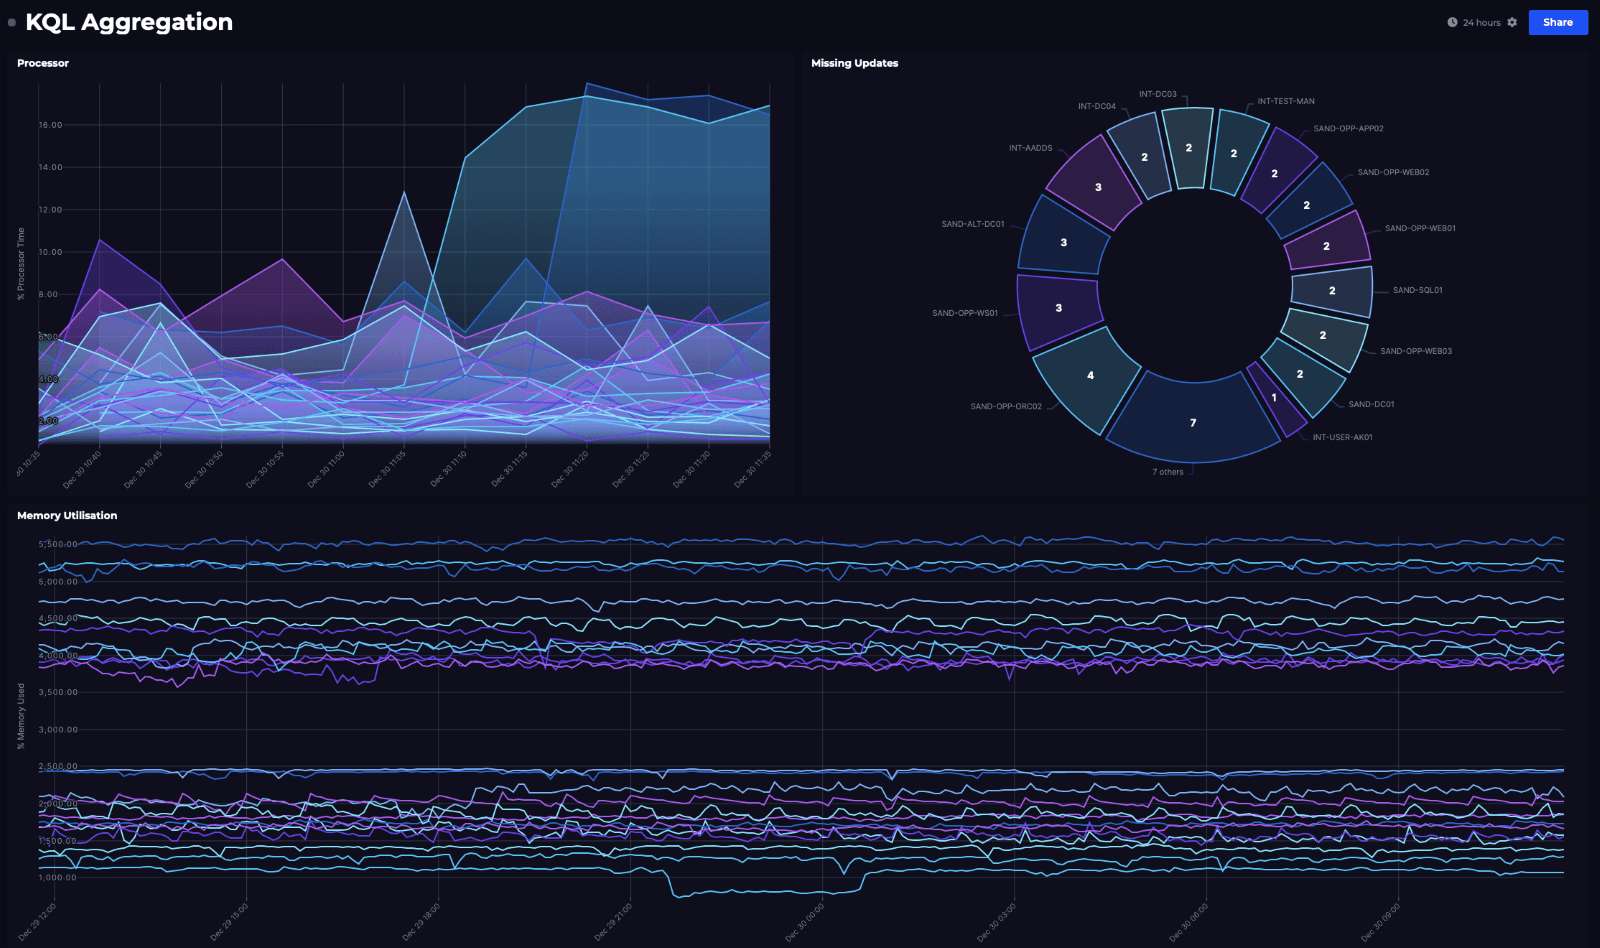Viewport: 1600px width, 948px height.
Task: Click the Memory Utilisation tile title
Action: [67, 515]
